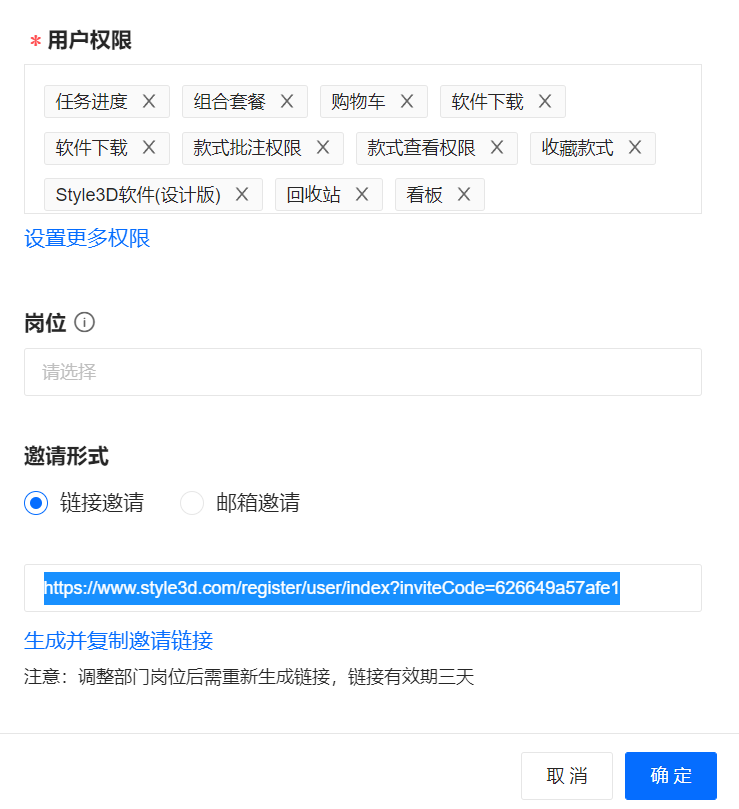Delete the 购物车 tag via its X

pos(407,101)
